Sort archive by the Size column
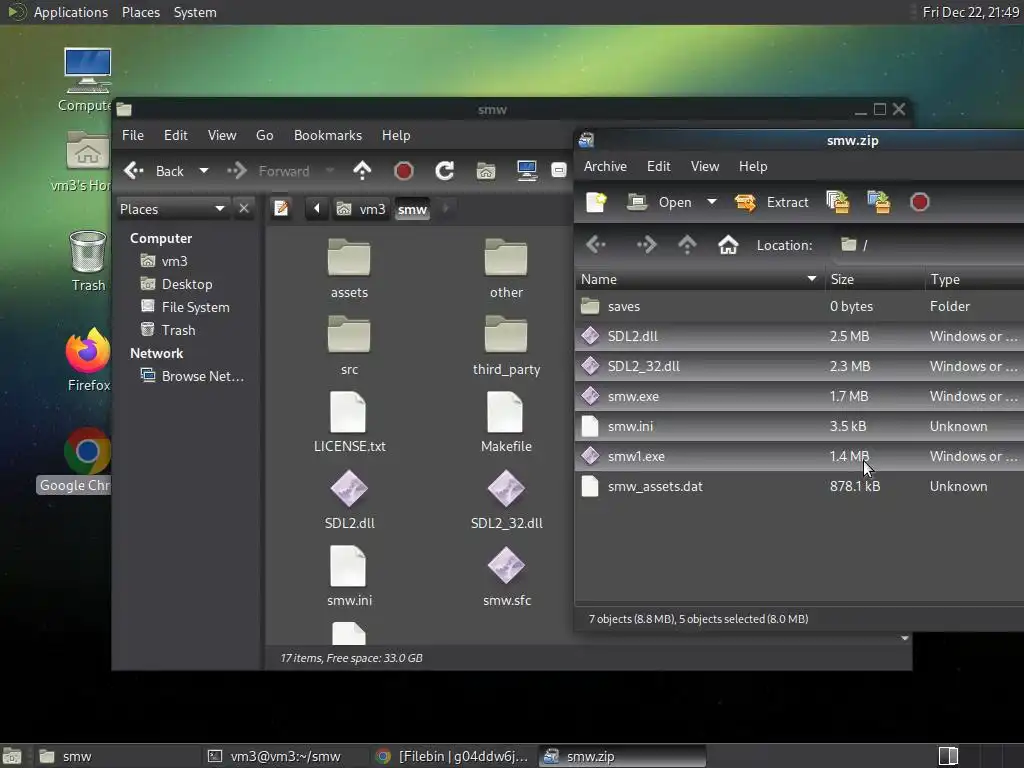The width and height of the screenshot is (1024, 768). pos(875,280)
